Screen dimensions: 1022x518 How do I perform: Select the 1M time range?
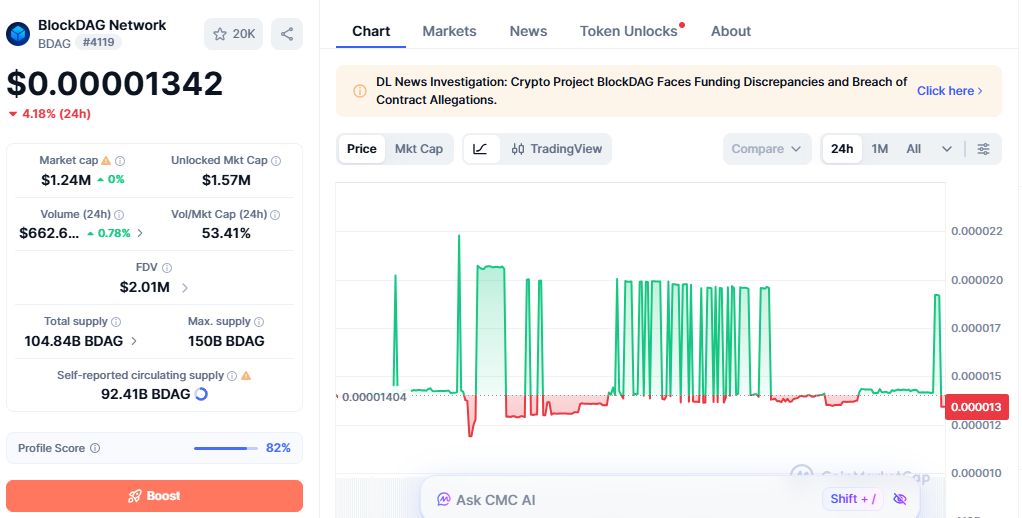coord(880,149)
